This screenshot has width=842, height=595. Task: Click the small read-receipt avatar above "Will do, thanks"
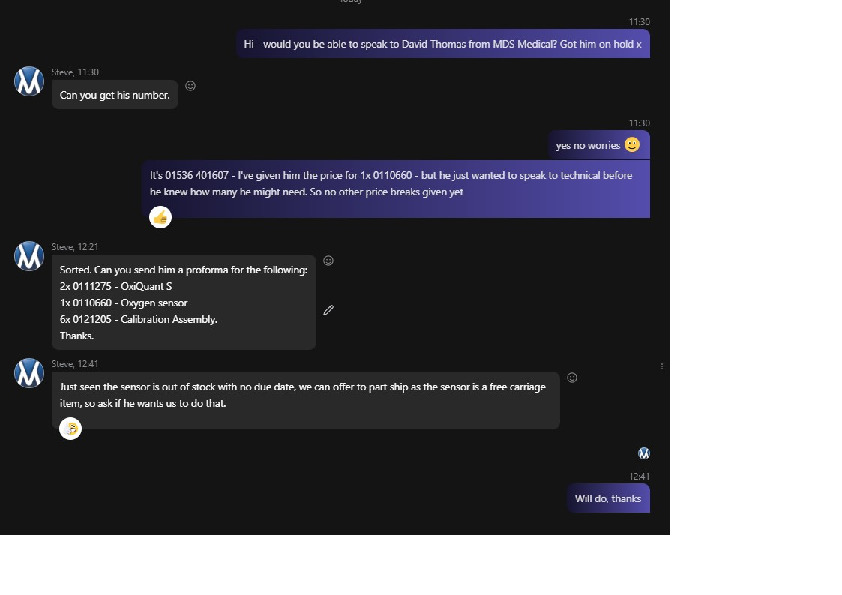click(644, 453)
